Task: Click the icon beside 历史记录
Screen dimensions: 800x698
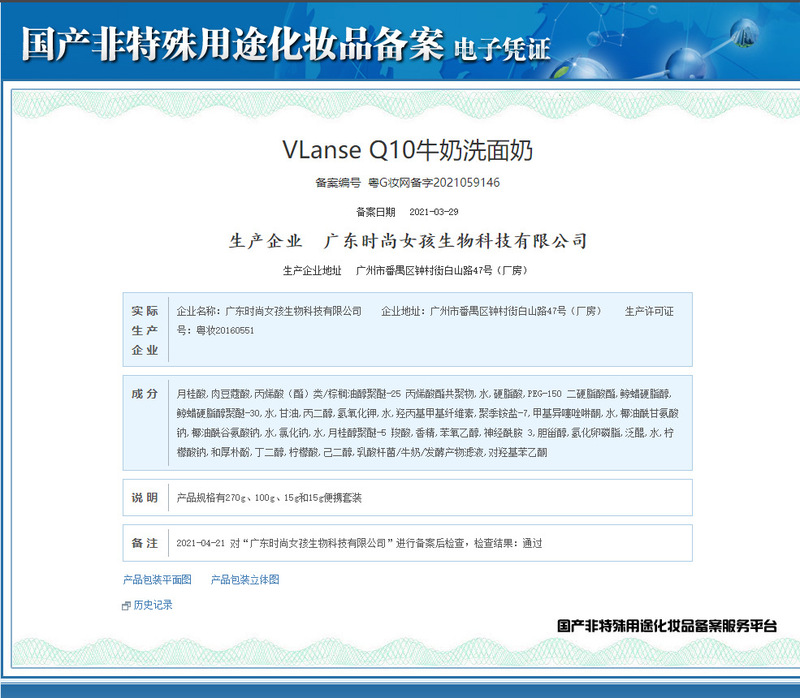Action: (x=127, y=606)
